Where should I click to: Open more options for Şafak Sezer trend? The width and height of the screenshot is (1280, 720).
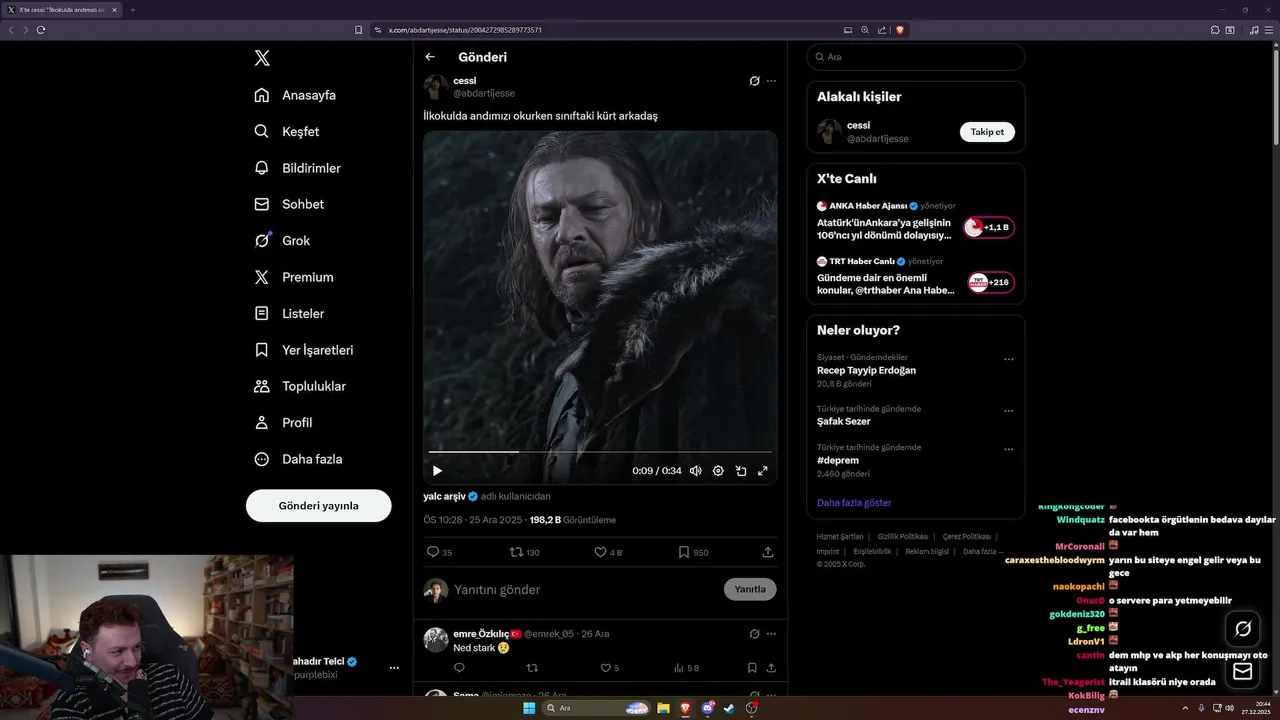point(1008,411)
